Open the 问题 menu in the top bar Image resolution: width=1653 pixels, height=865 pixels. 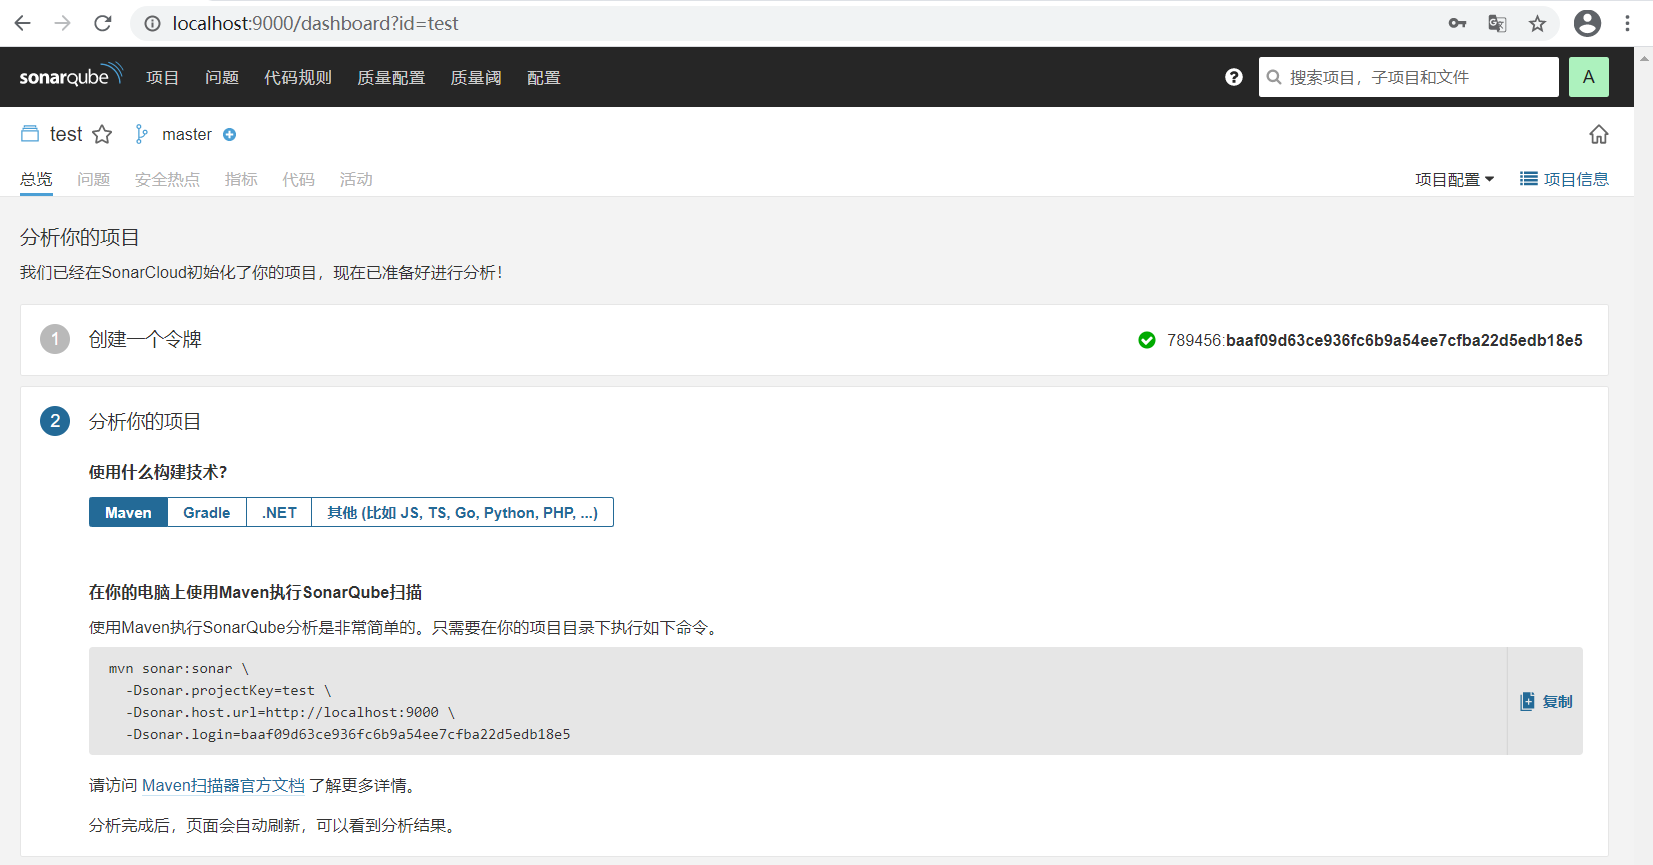point(222,77)
